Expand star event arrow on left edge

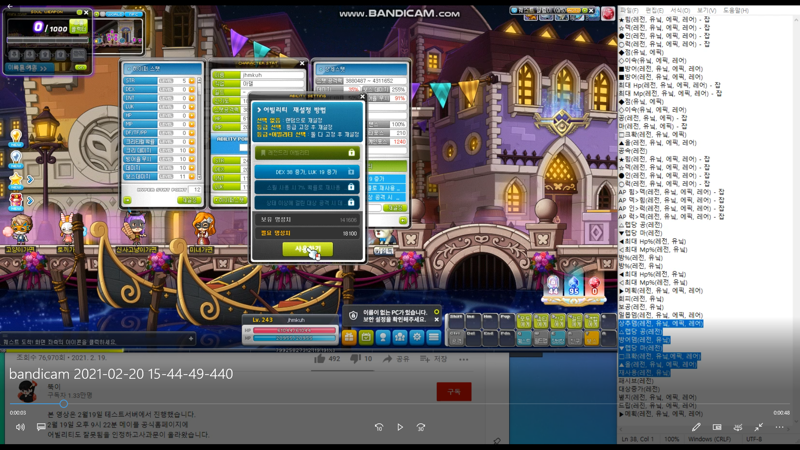coord(30,179)
